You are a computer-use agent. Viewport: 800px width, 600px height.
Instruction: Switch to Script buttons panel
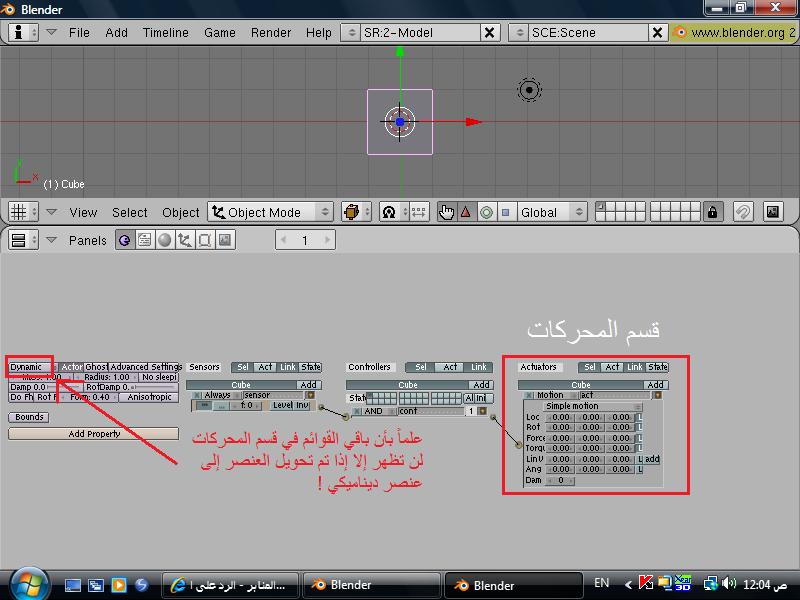145,240
